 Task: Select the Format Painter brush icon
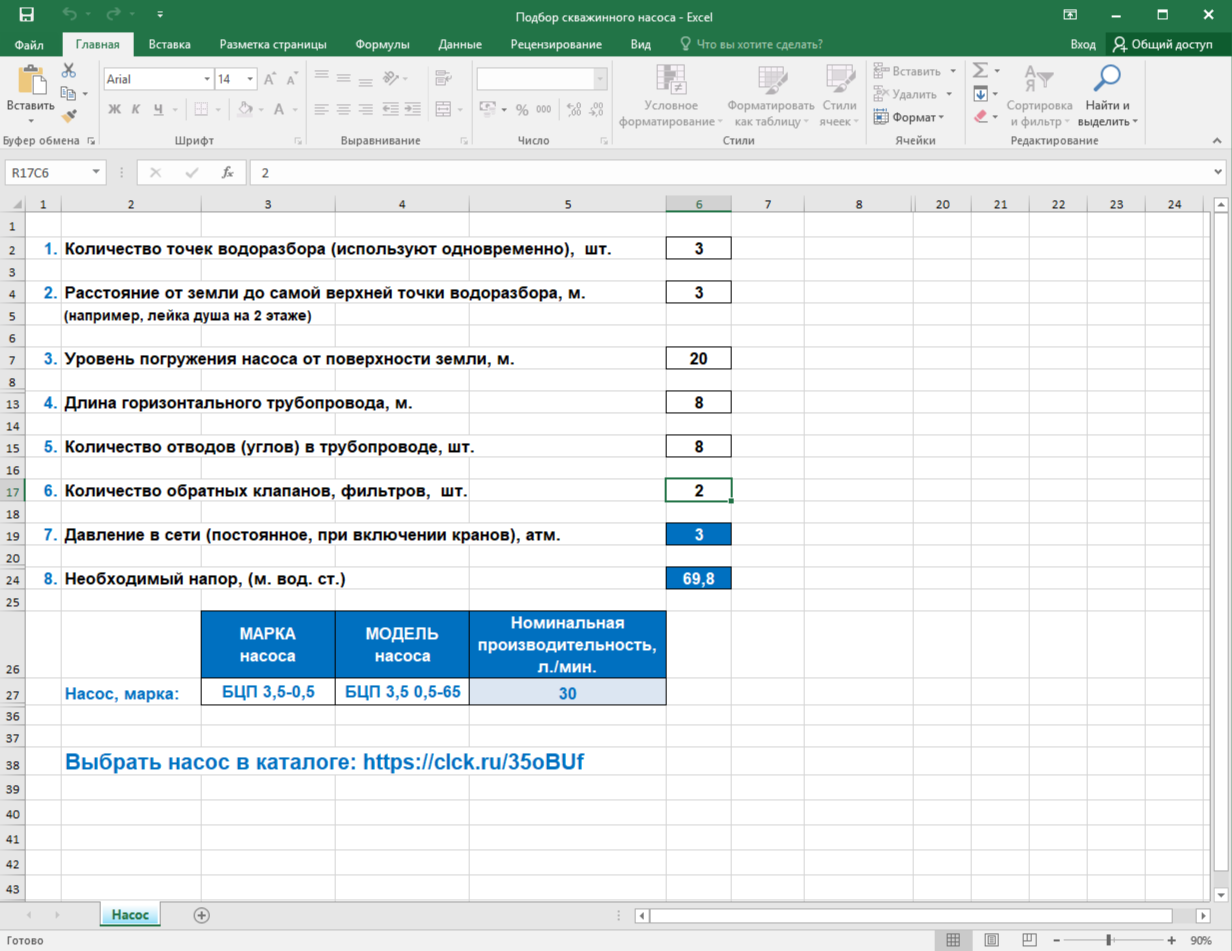[69, 116]
